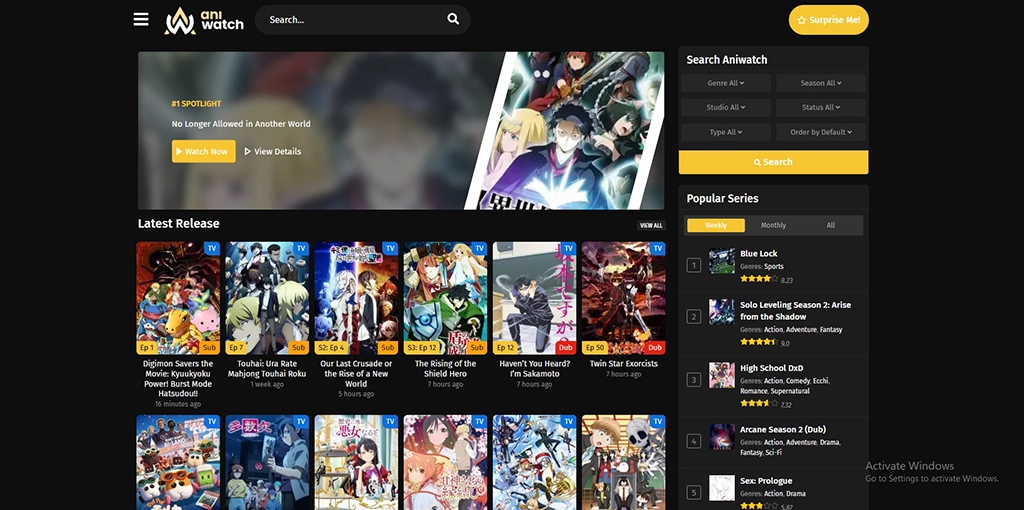Viewport: 1024px width, 510px height.
Task: Click Ep 50 badge on Twin Star Exorcists
Action: click(594, 348)
